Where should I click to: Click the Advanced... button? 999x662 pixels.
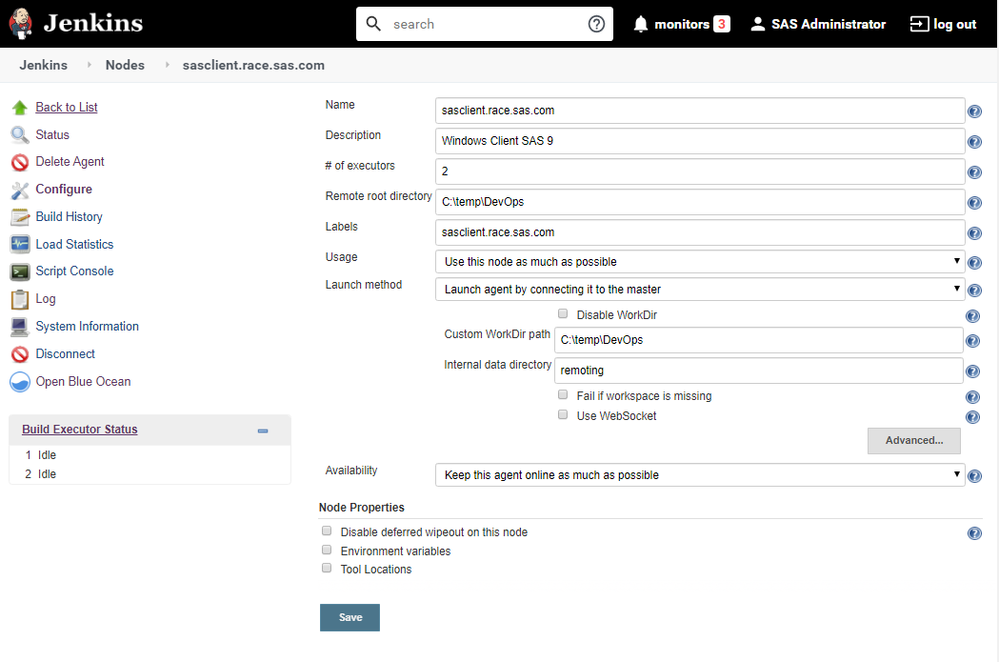(913, 441)
